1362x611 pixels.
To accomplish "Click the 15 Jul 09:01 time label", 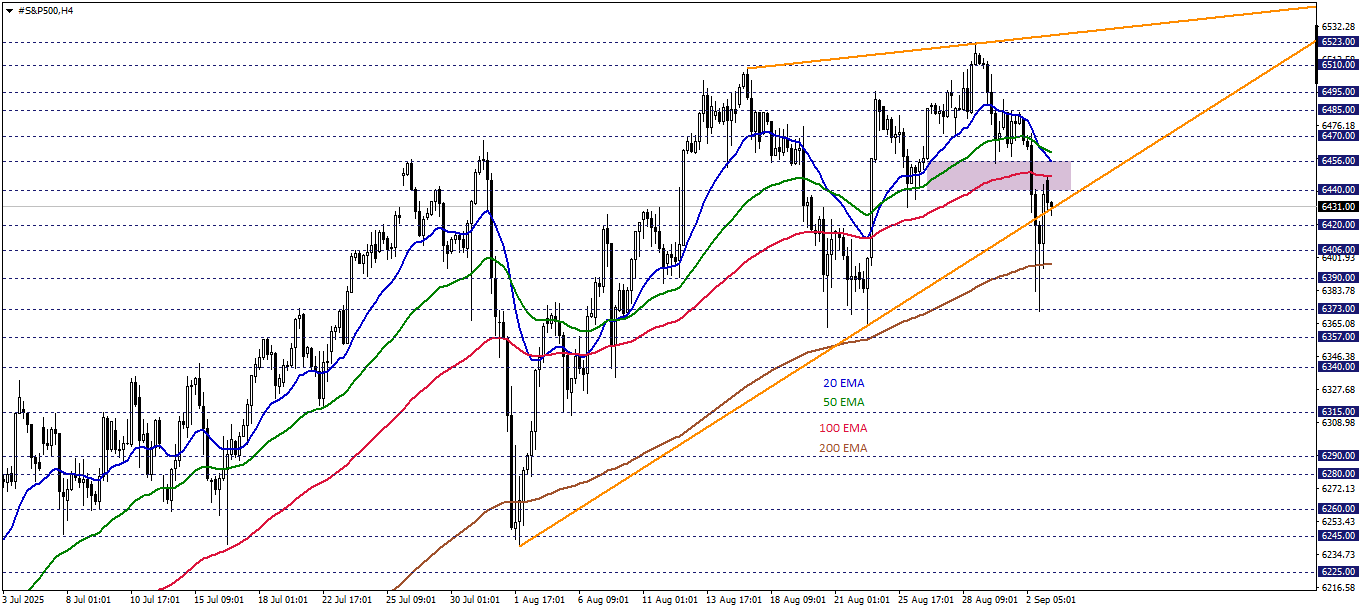I will pyautogui.click(x=217, y=600).
